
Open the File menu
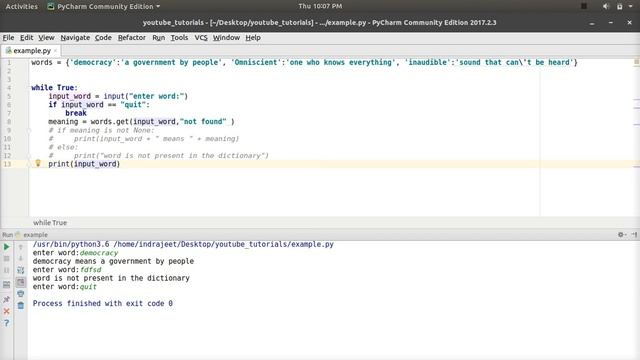[8, 38]
